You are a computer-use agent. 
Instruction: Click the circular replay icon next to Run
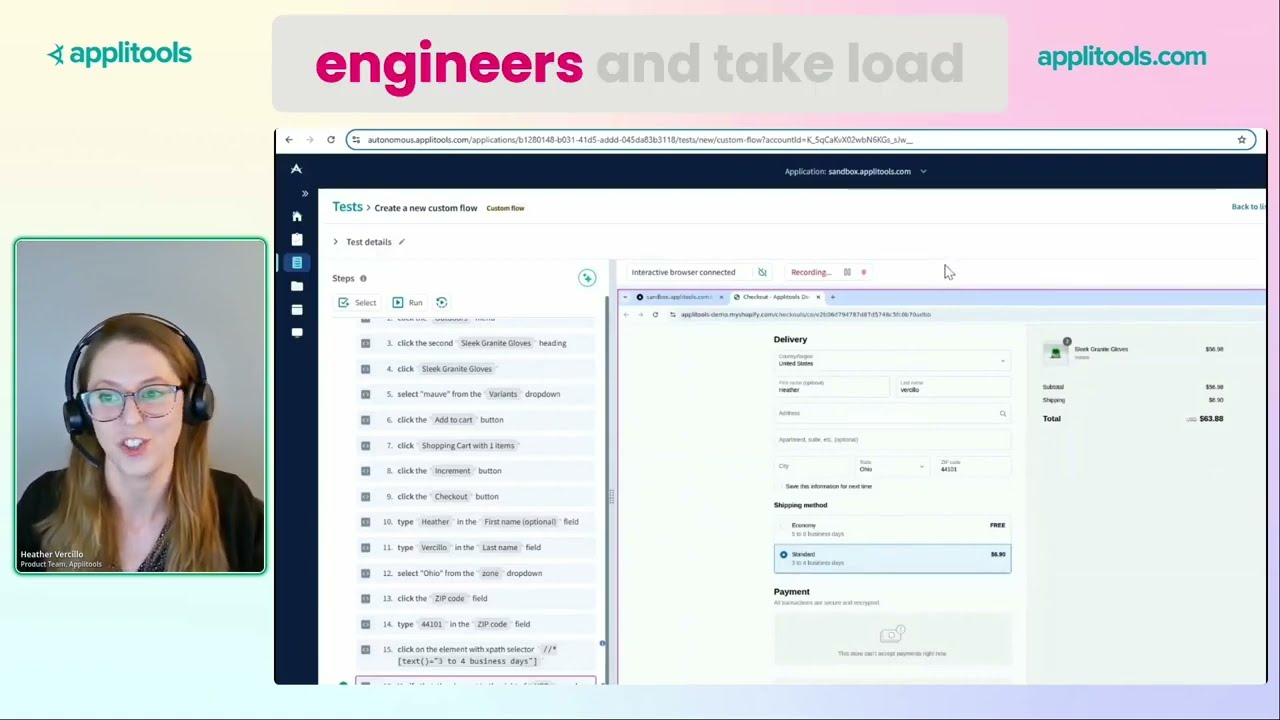442,303
